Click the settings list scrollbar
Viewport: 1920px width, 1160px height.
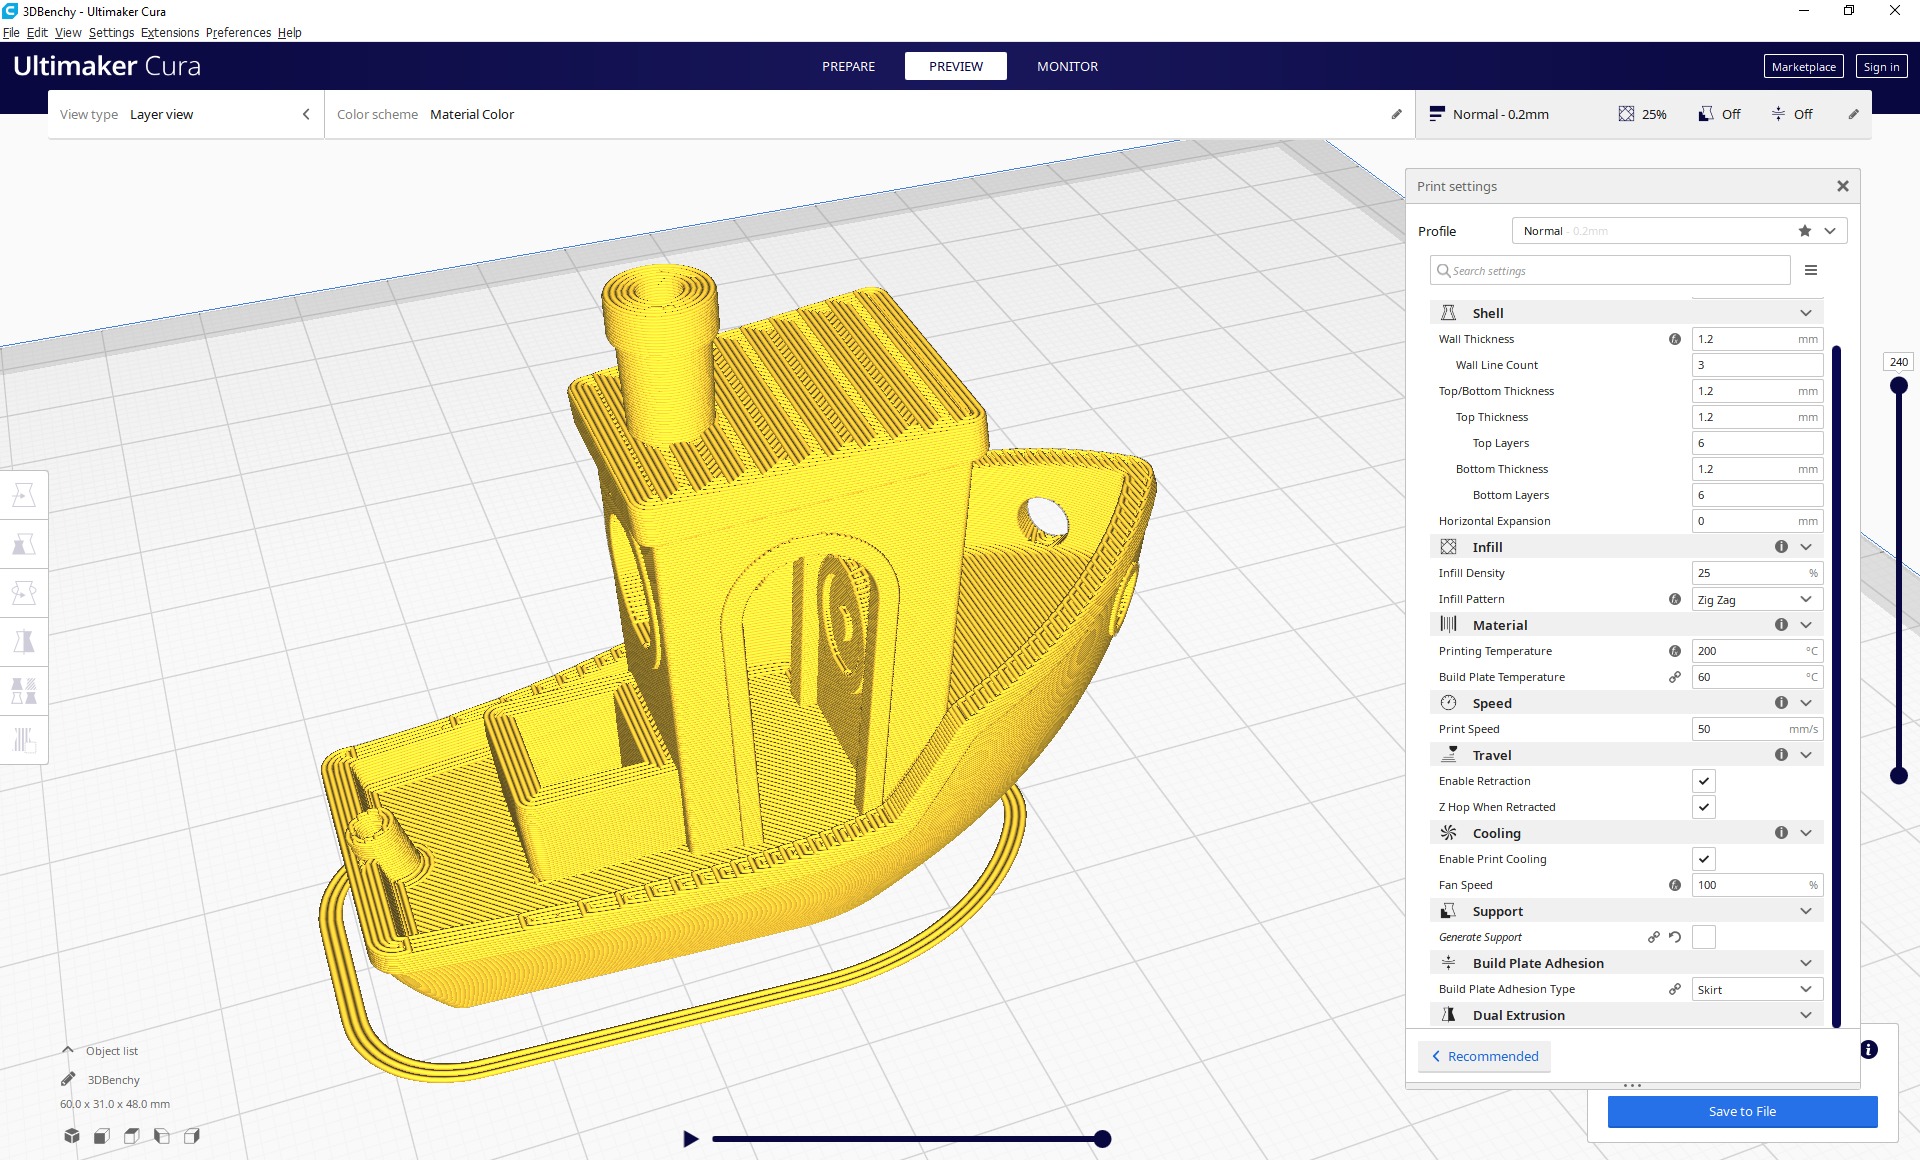[x=1836, y=685]
